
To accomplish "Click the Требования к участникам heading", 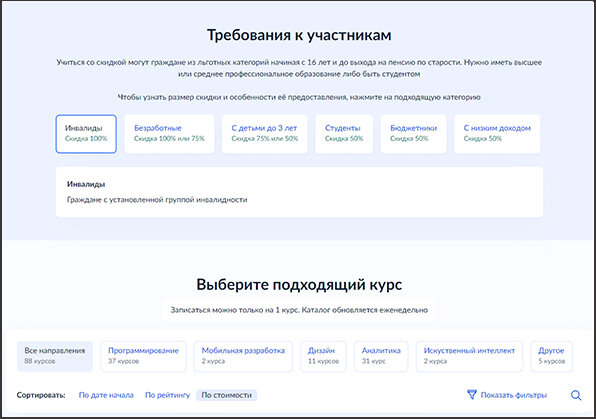I will tap(299, 35).
